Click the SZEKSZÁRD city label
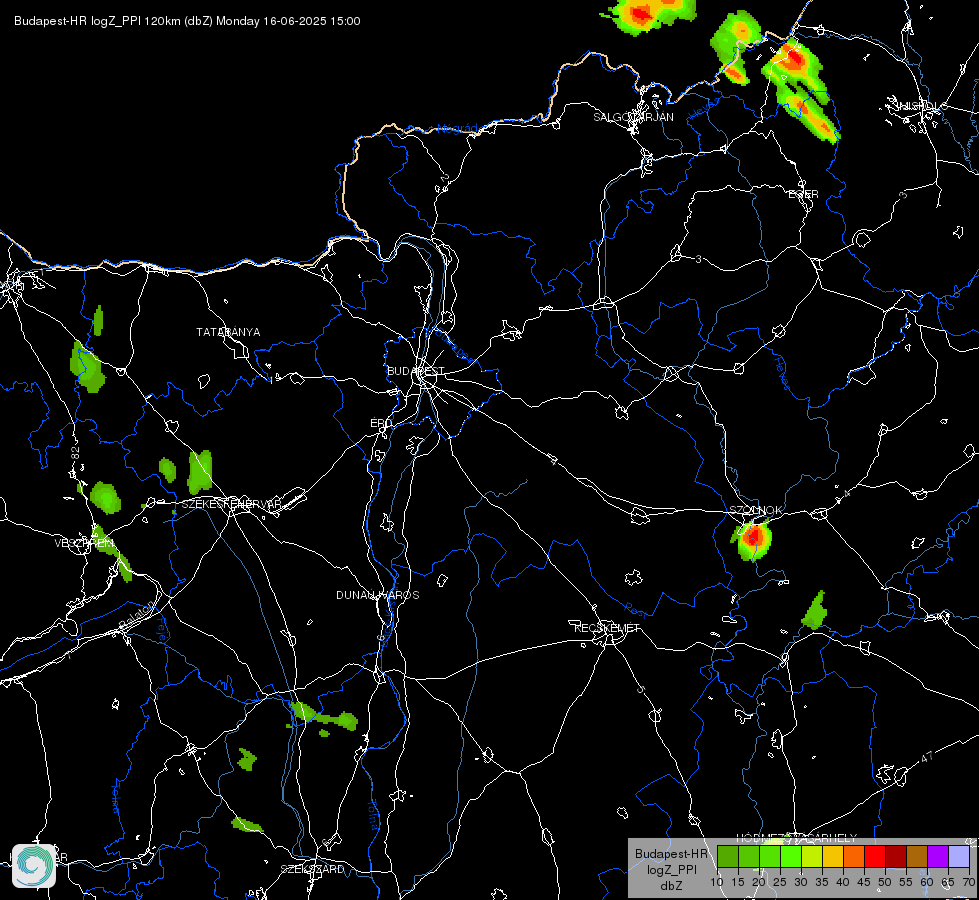979x900 pixels. click(312, 869)
